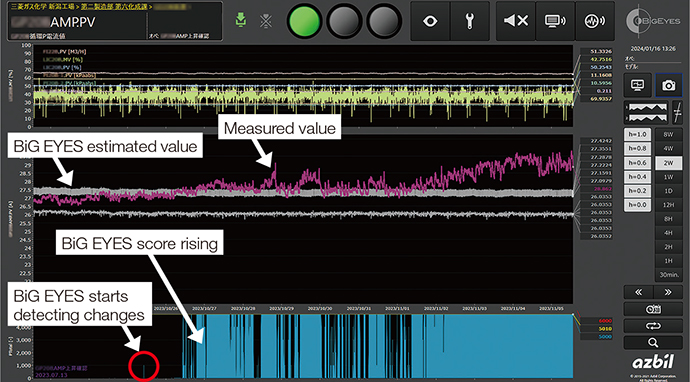The image size is (690, 382).
Task: Click the 69.9357 value label
Action: click(x=596, y=99)
